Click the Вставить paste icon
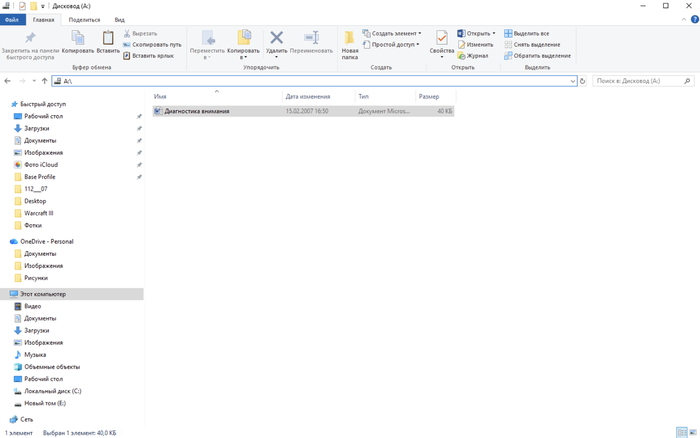 click(108, 38)
